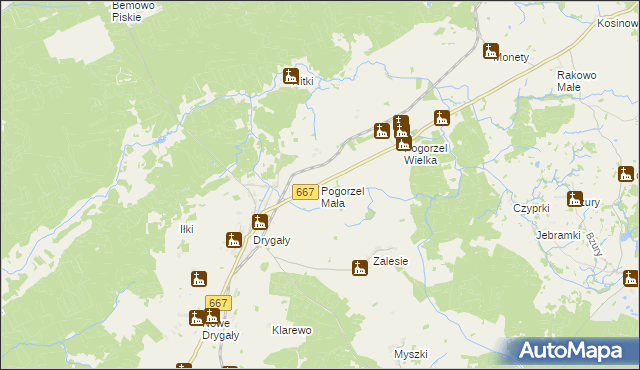Select the Czyprki village label
Viewport: 640px width, 370px height.
[531, 208]
